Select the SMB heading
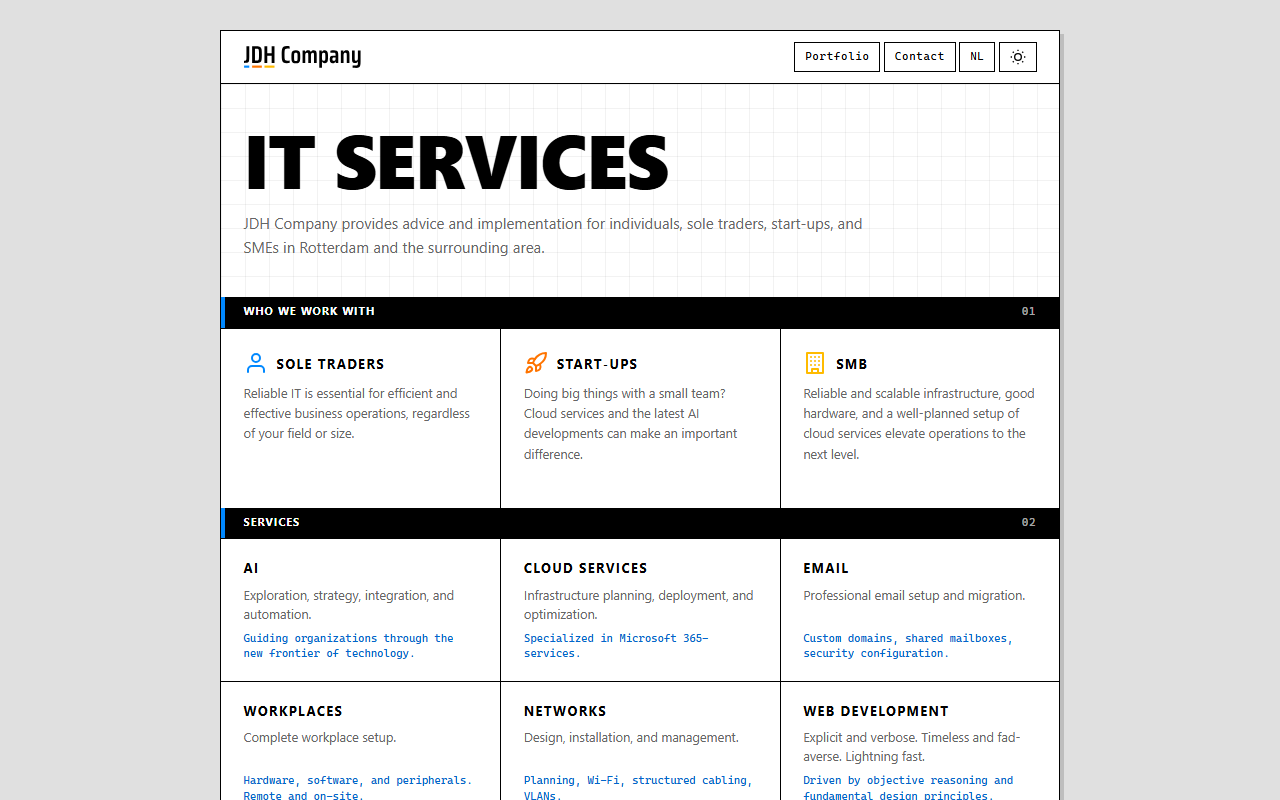Screen dimensions: 1280x800 (x=852, y=364)
